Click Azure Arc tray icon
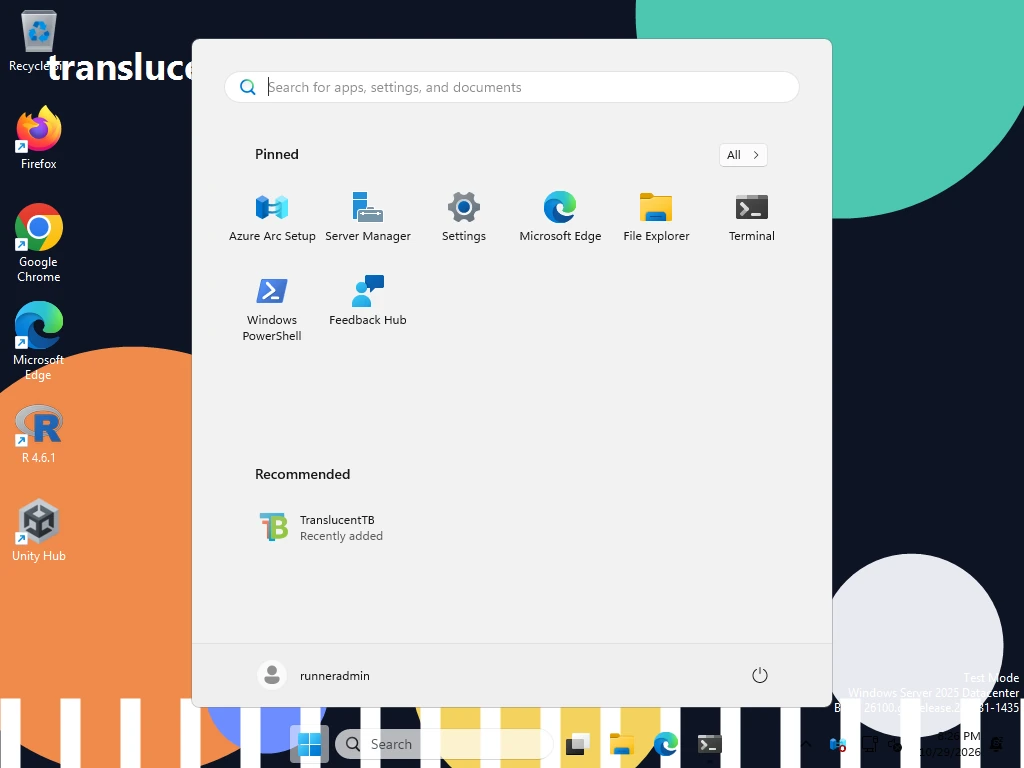Screen dimensions: 1024x768 point(837,744)
